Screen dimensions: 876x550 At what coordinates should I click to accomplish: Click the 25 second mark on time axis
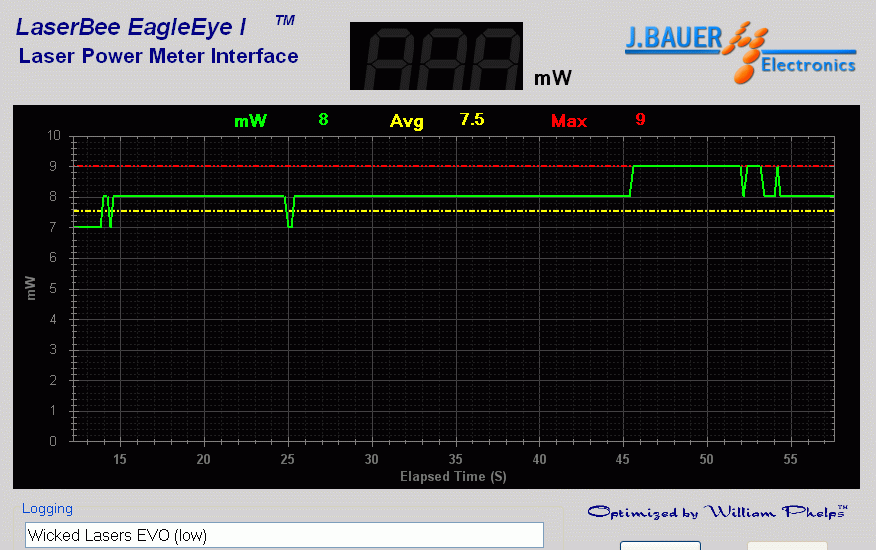[x=288, y=459]
